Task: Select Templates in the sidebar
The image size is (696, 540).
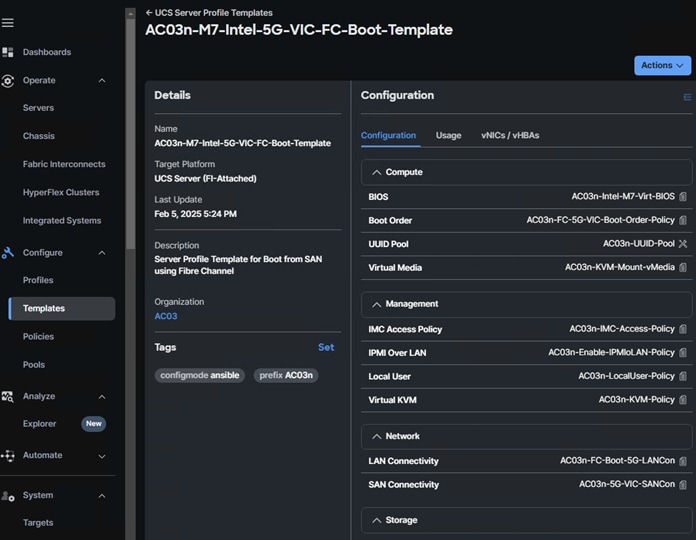Action: 62,308
